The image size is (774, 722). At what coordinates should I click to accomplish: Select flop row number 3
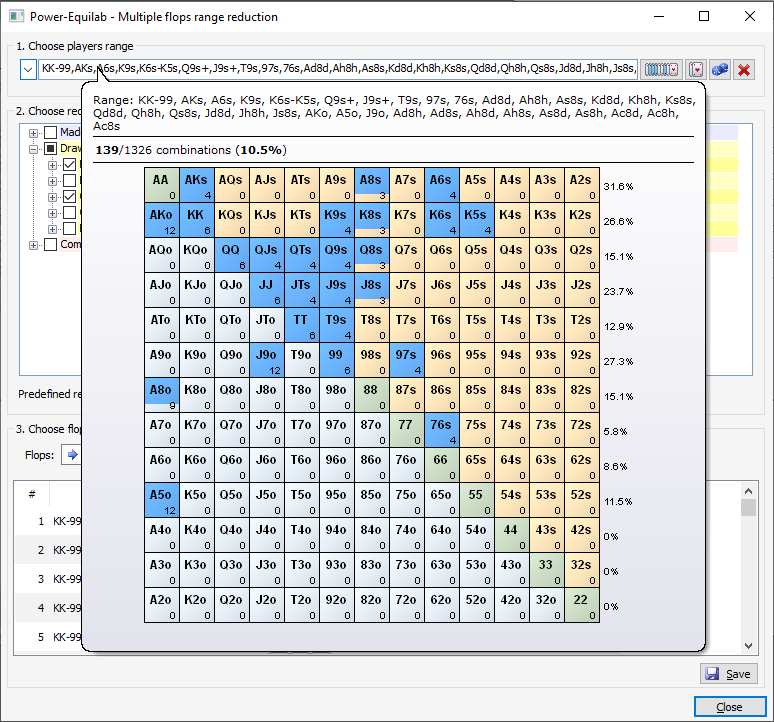(48, 579)
